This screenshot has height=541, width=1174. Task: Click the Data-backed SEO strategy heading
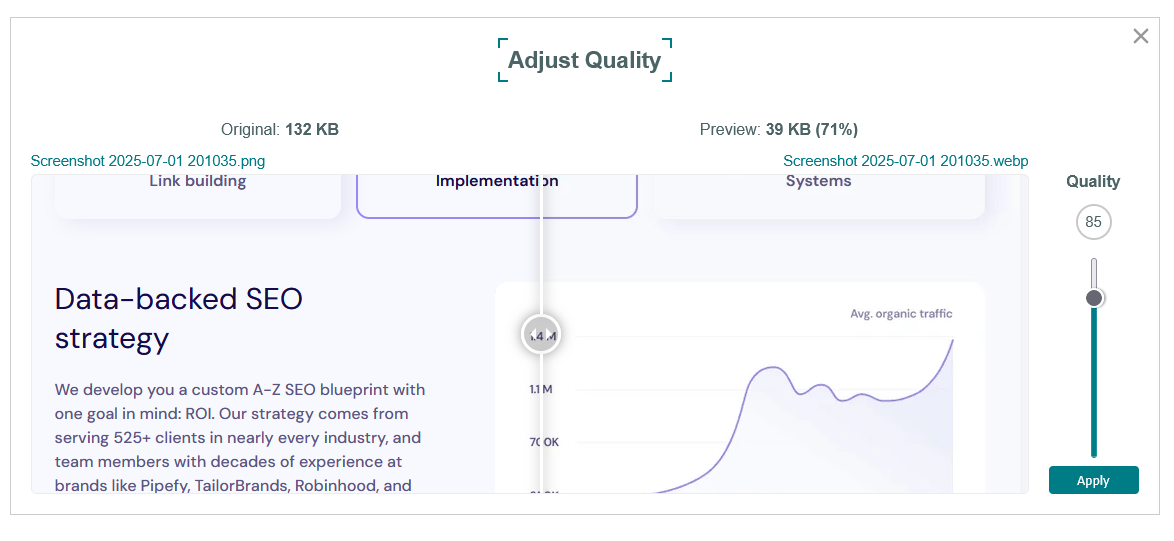179,319
